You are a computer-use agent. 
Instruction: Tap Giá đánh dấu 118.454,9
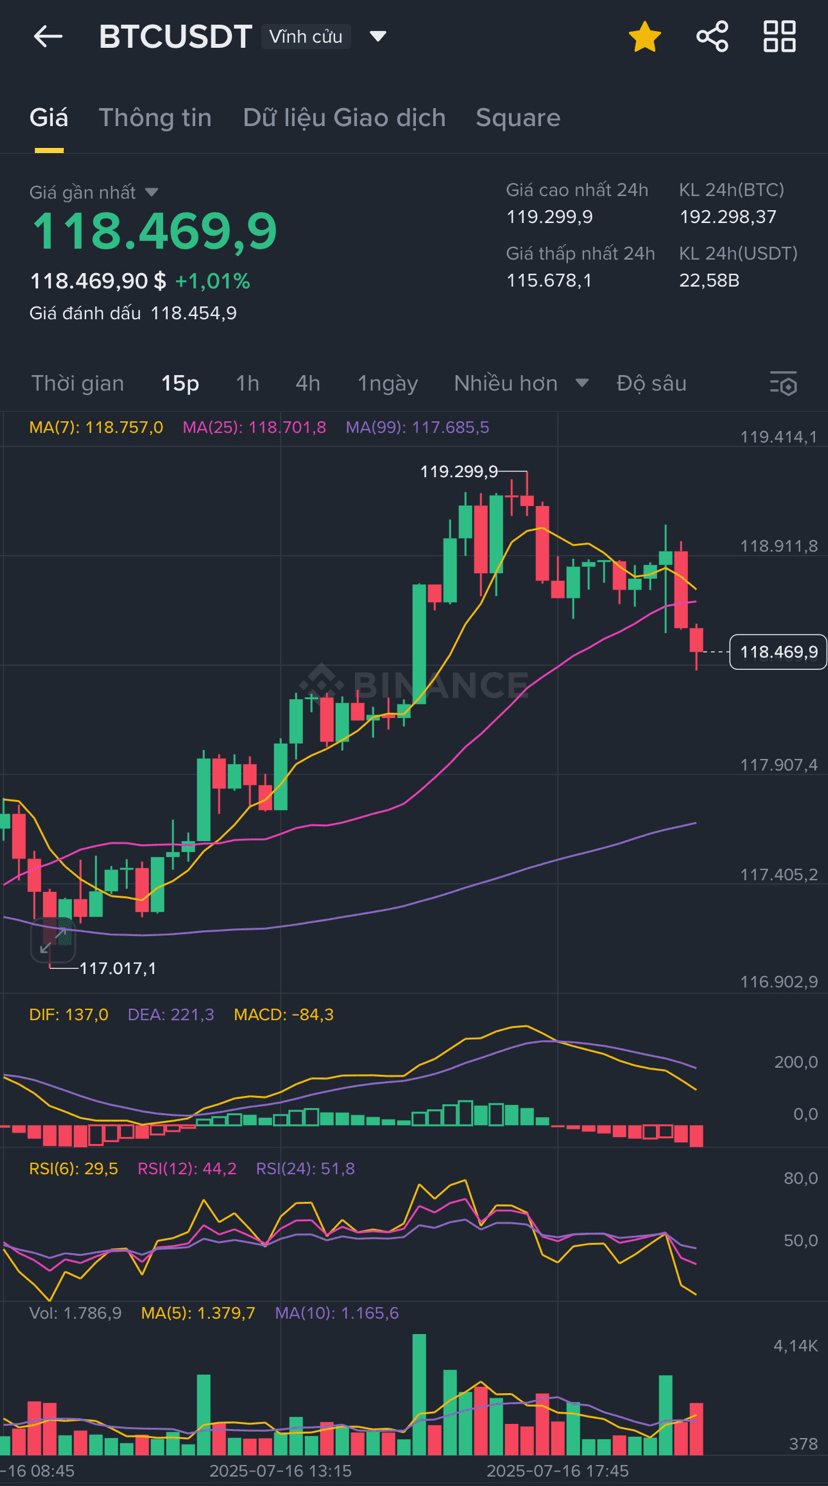pyautogui.click(x=133, y=313)
